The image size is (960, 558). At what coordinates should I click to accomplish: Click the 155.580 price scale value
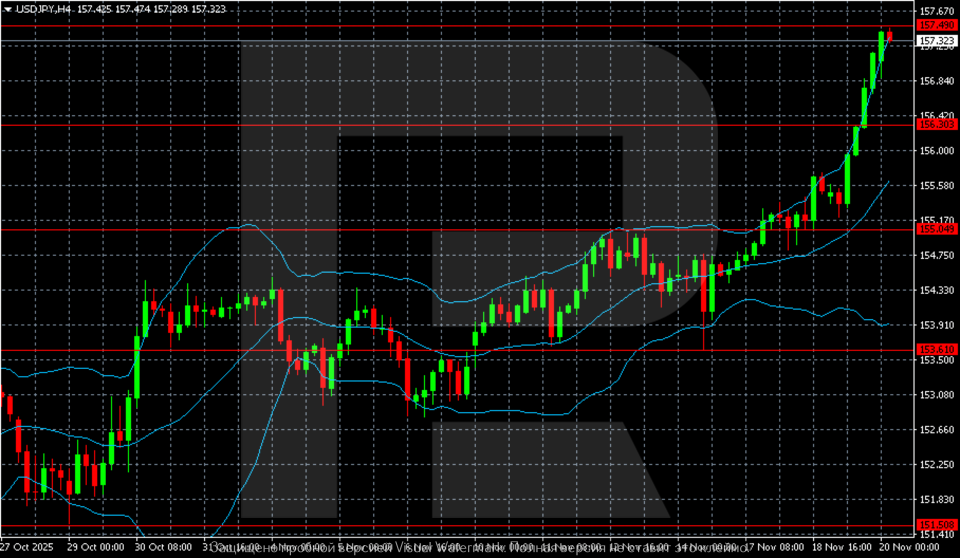point(936,185)
